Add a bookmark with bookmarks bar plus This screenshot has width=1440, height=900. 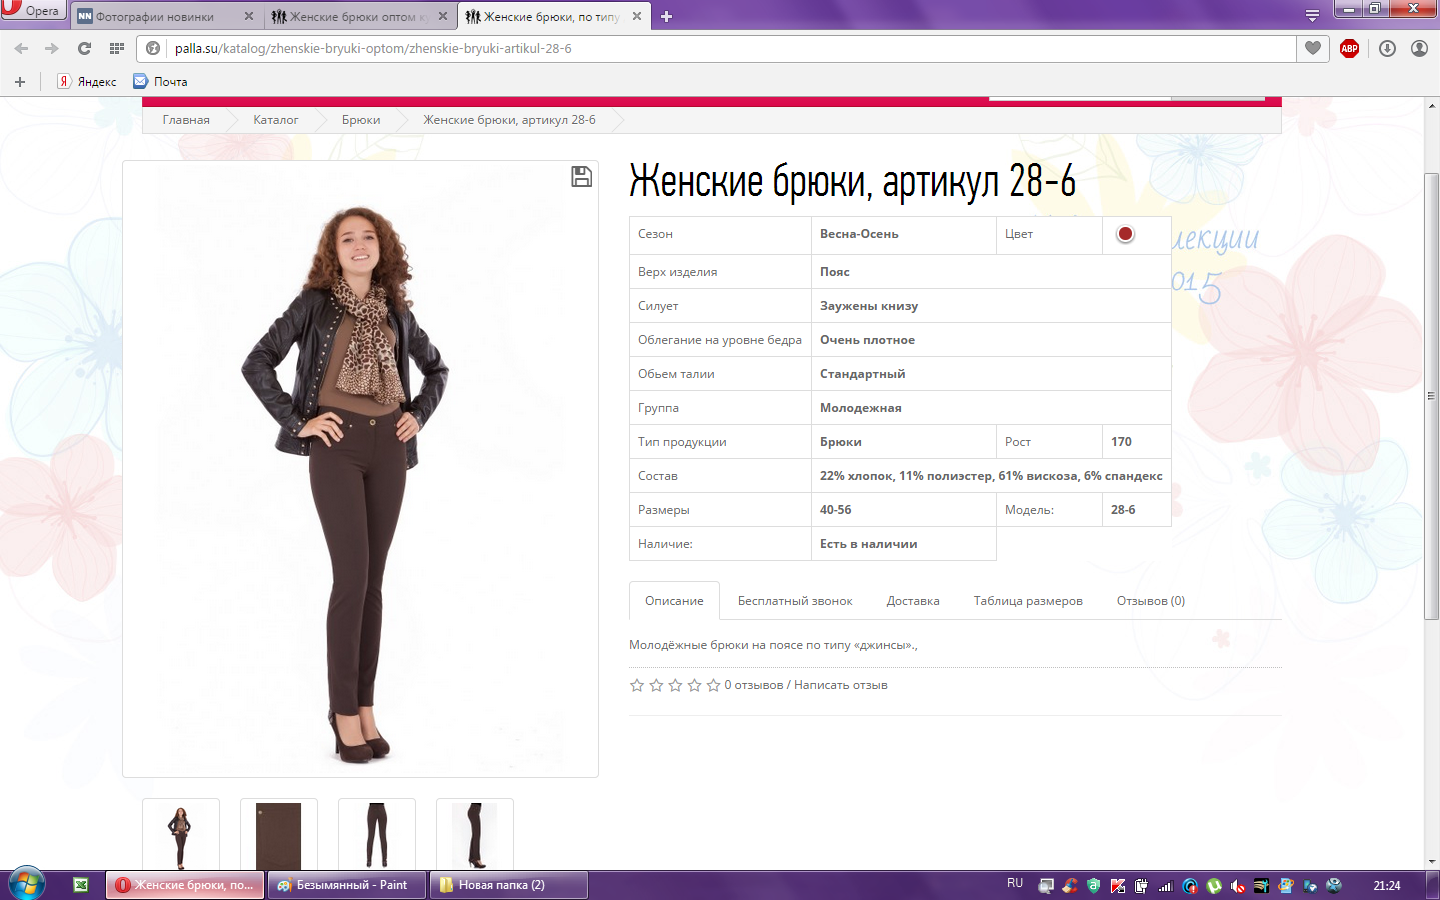click(x=19, y=82)
